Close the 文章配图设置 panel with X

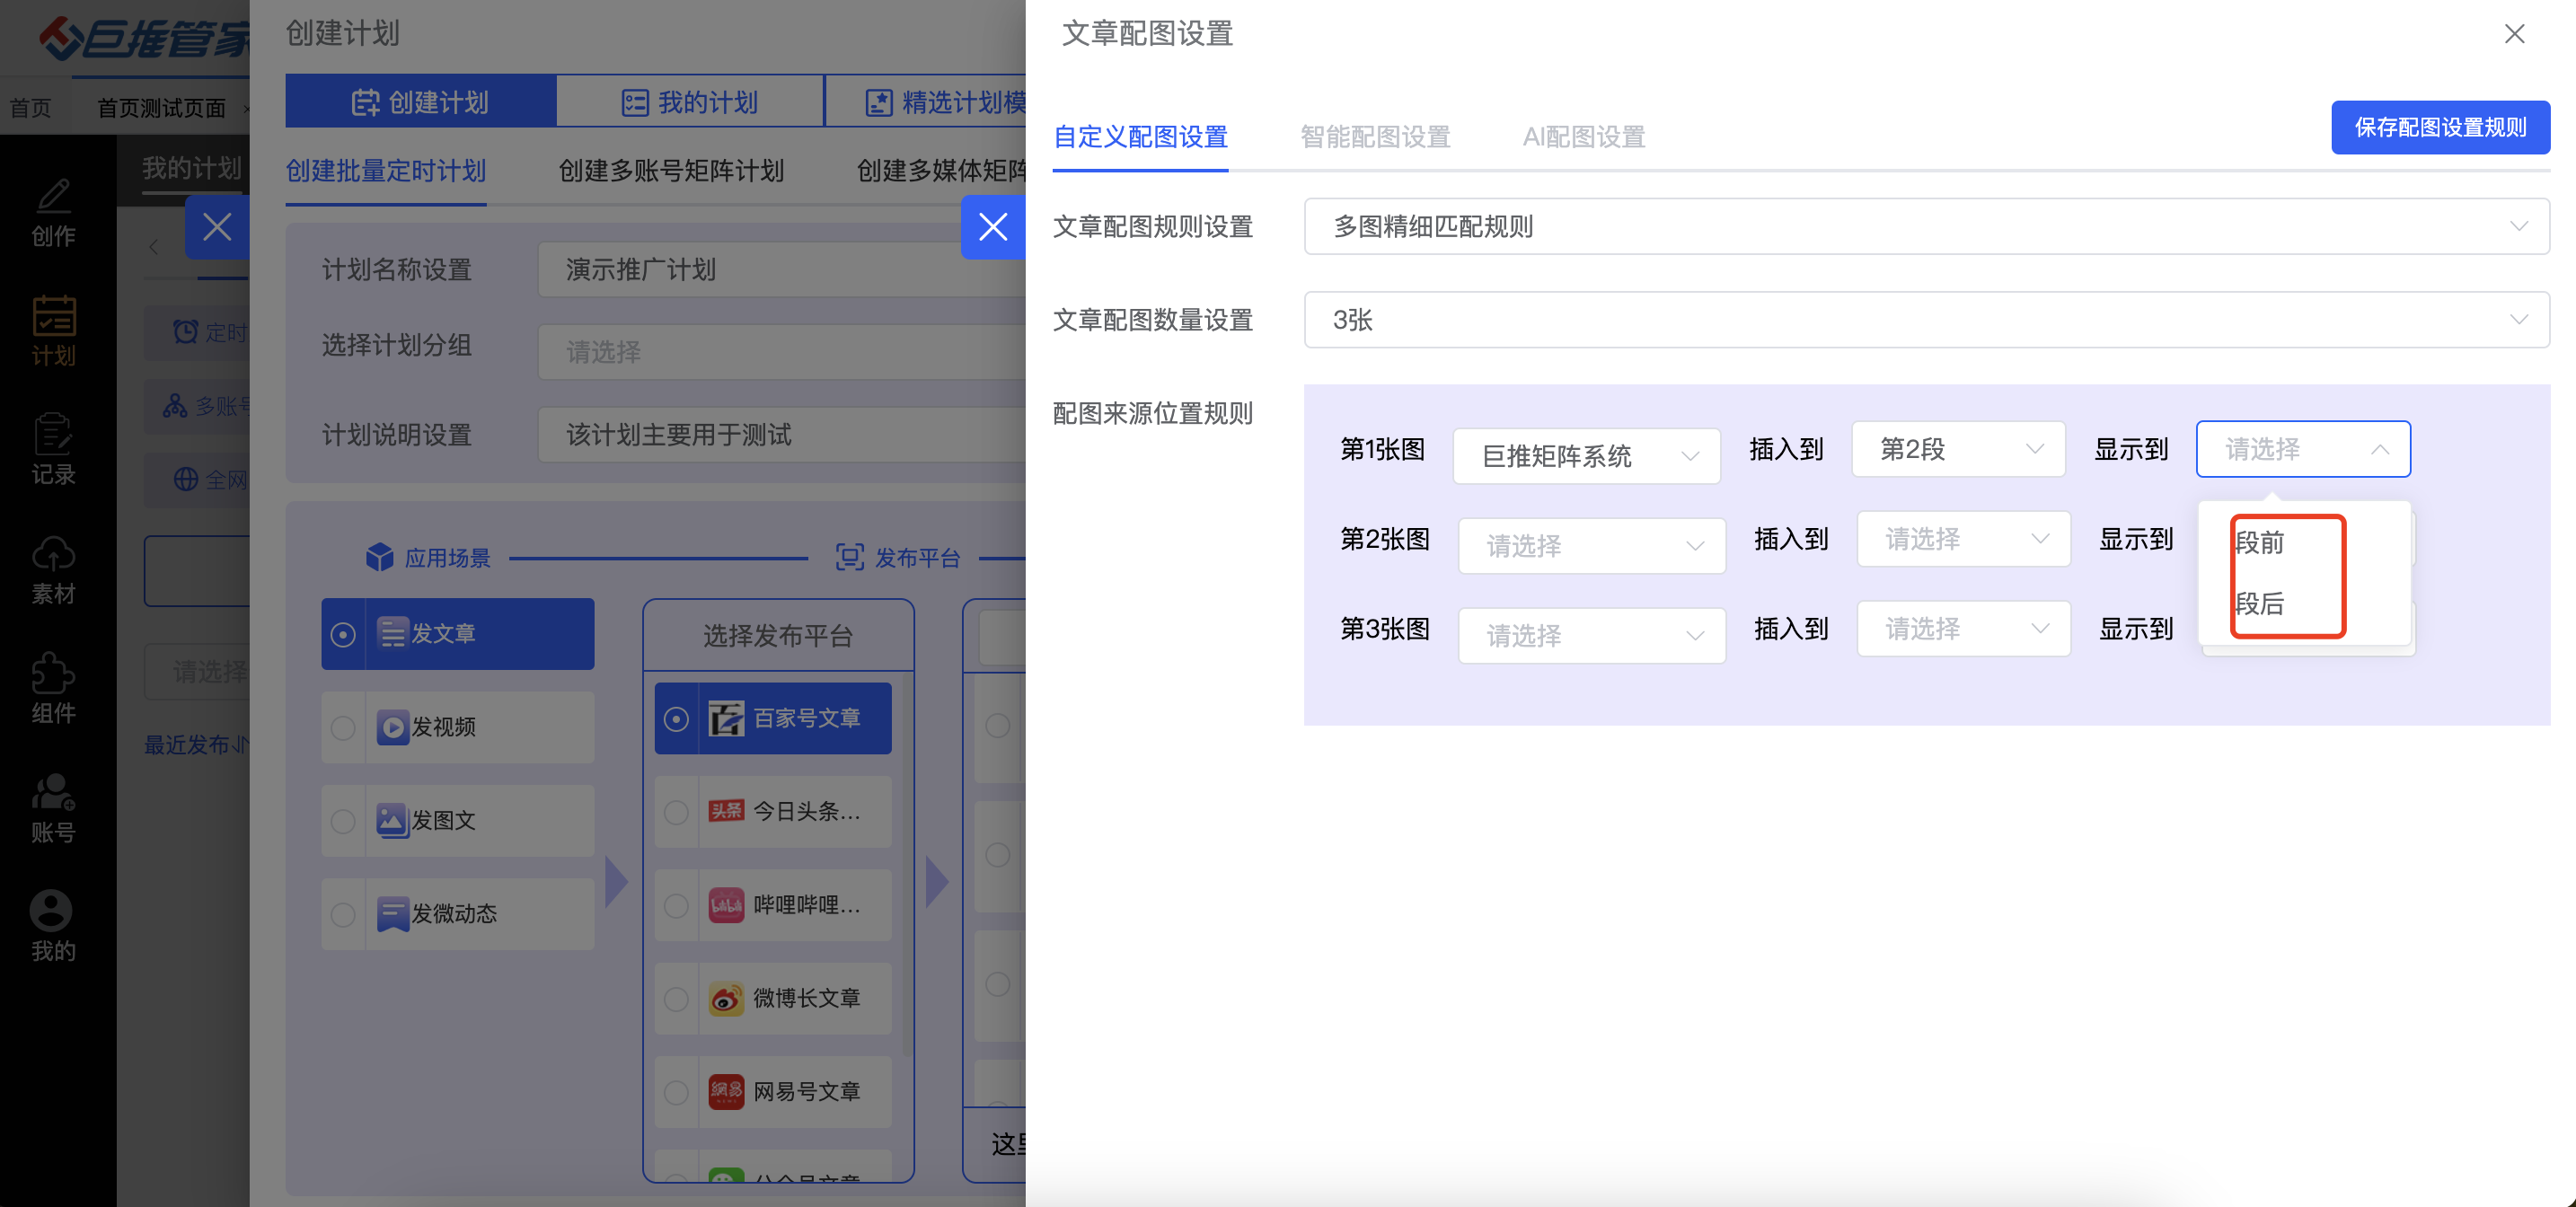coord(2513,34)
